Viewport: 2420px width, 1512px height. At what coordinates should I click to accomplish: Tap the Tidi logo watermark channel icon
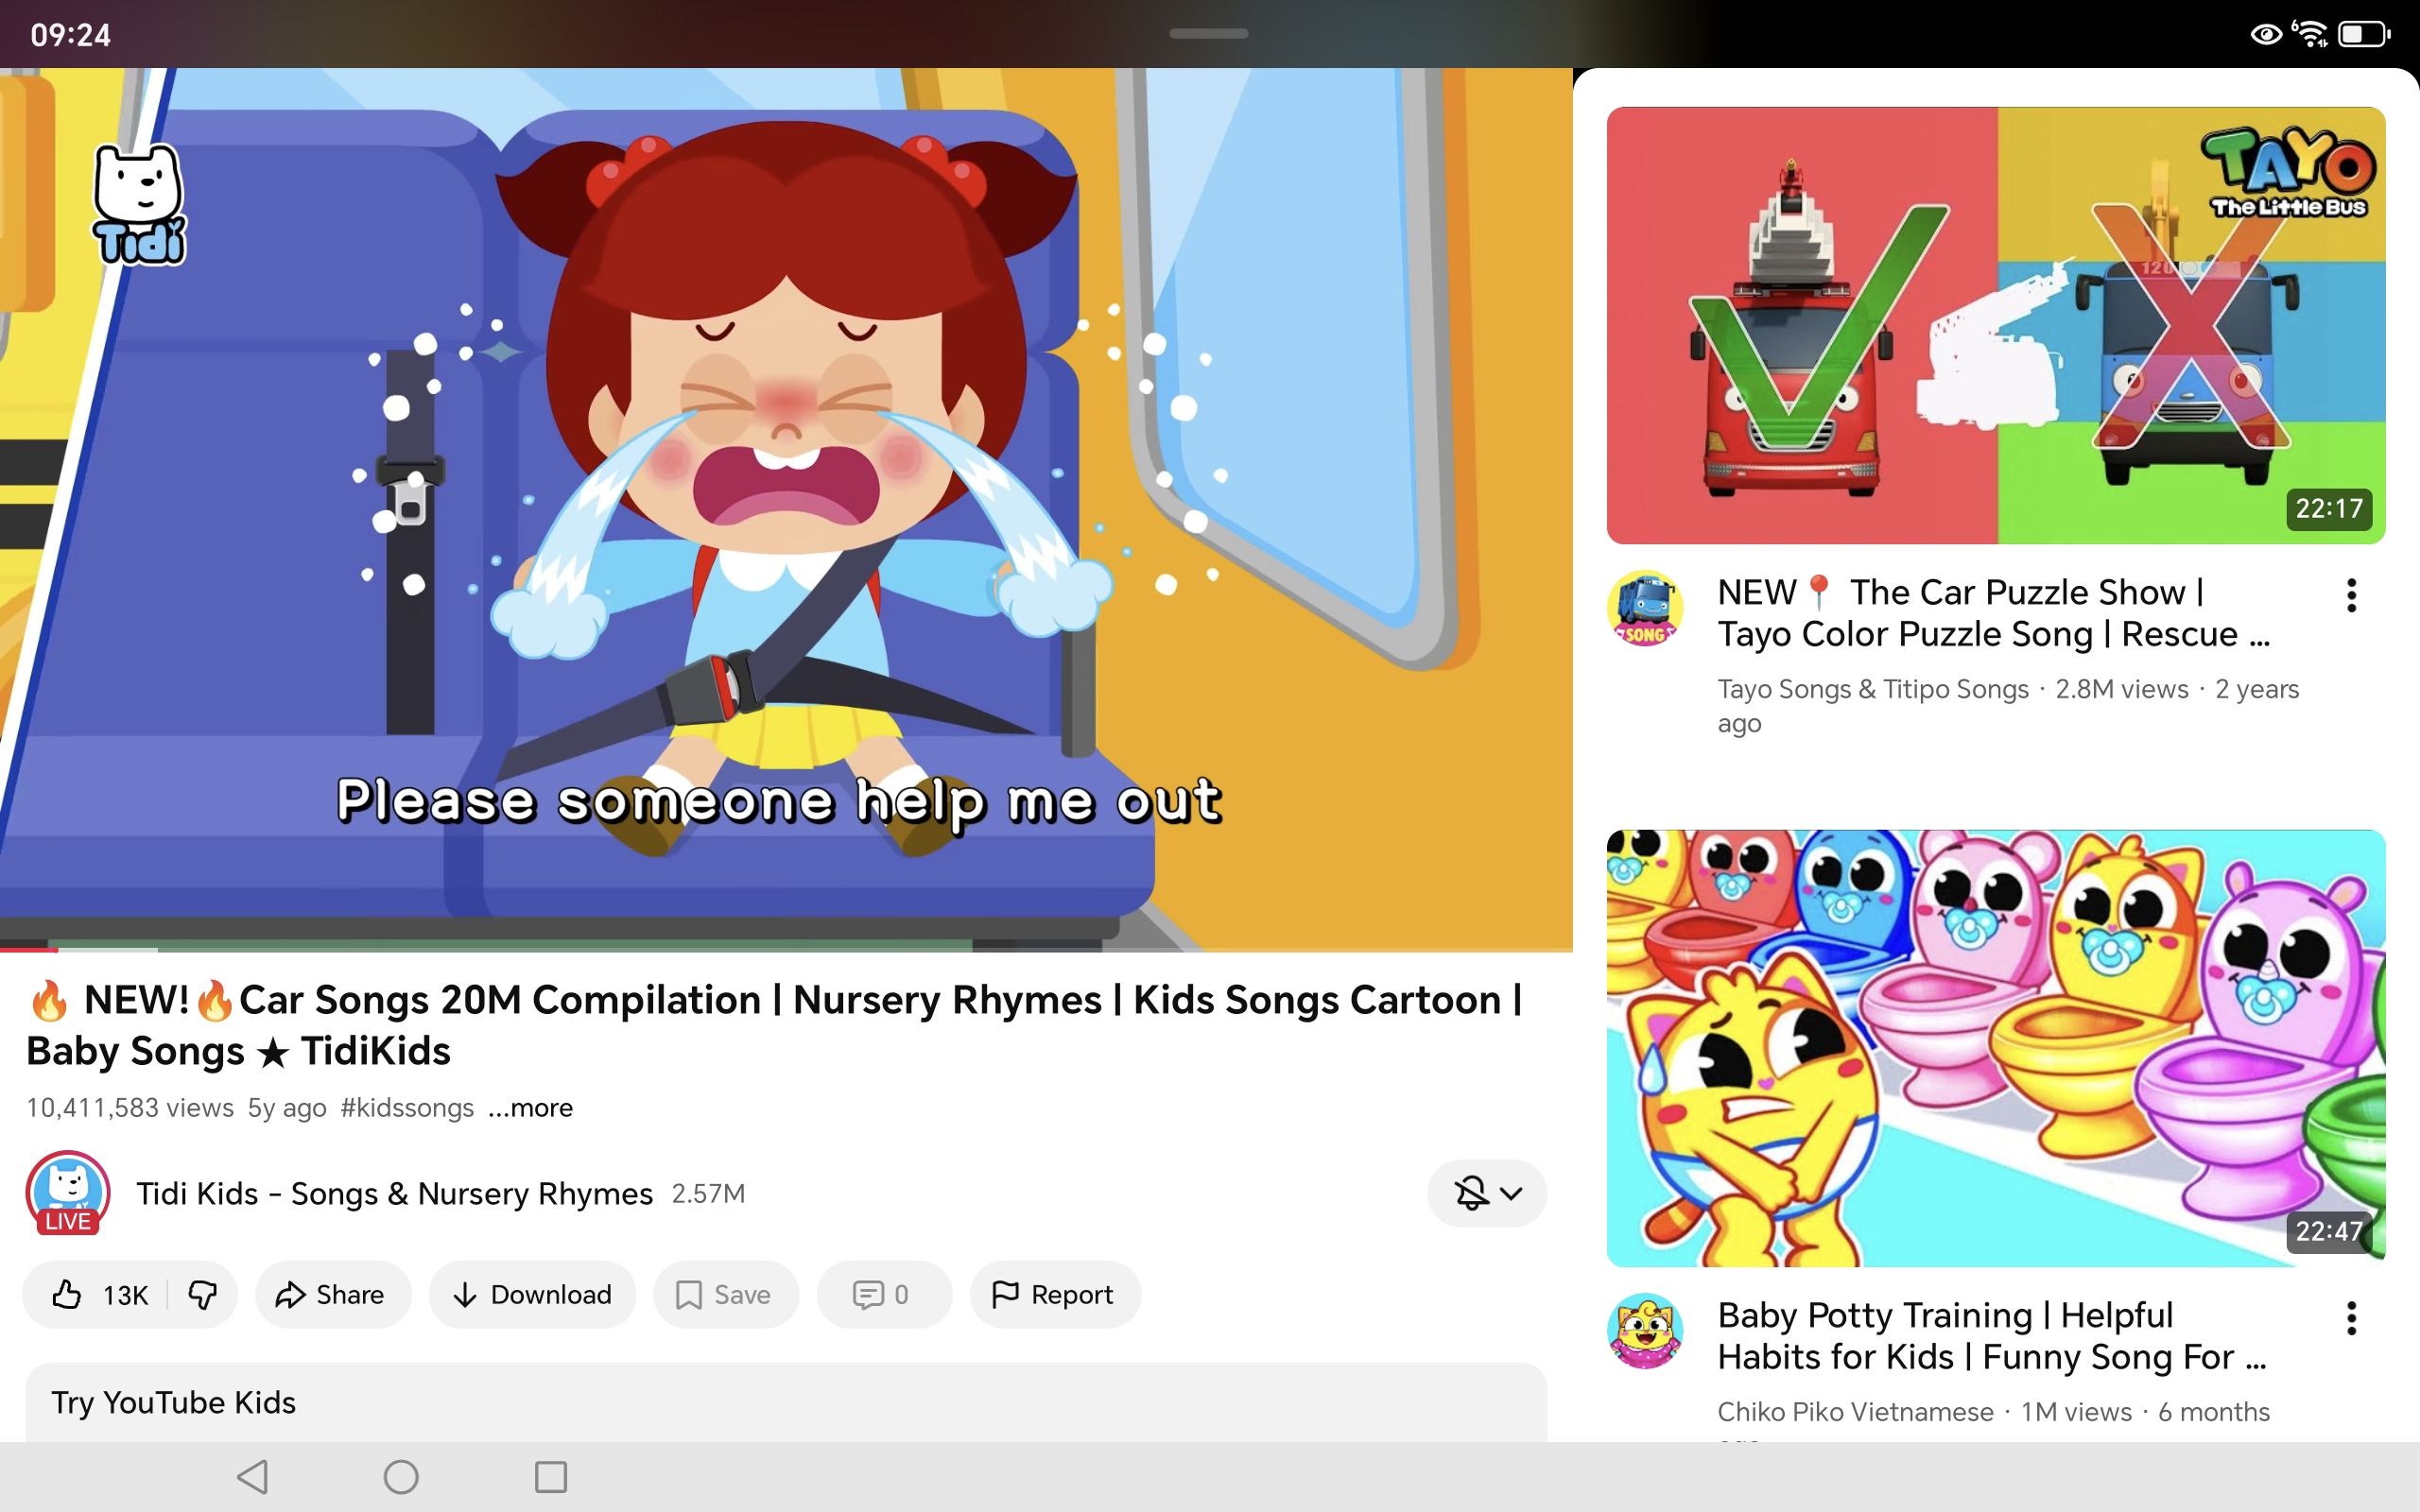point(139,205)
